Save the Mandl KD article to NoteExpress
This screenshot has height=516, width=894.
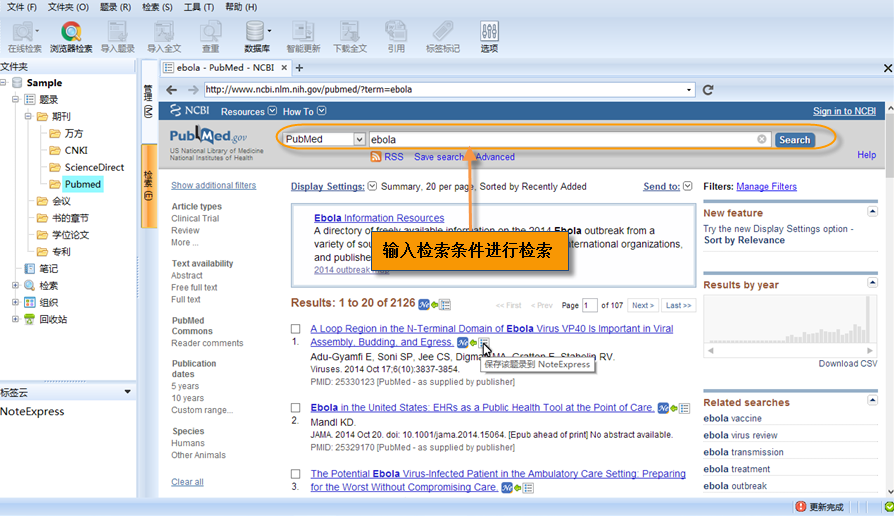click(x=685, y=408)
